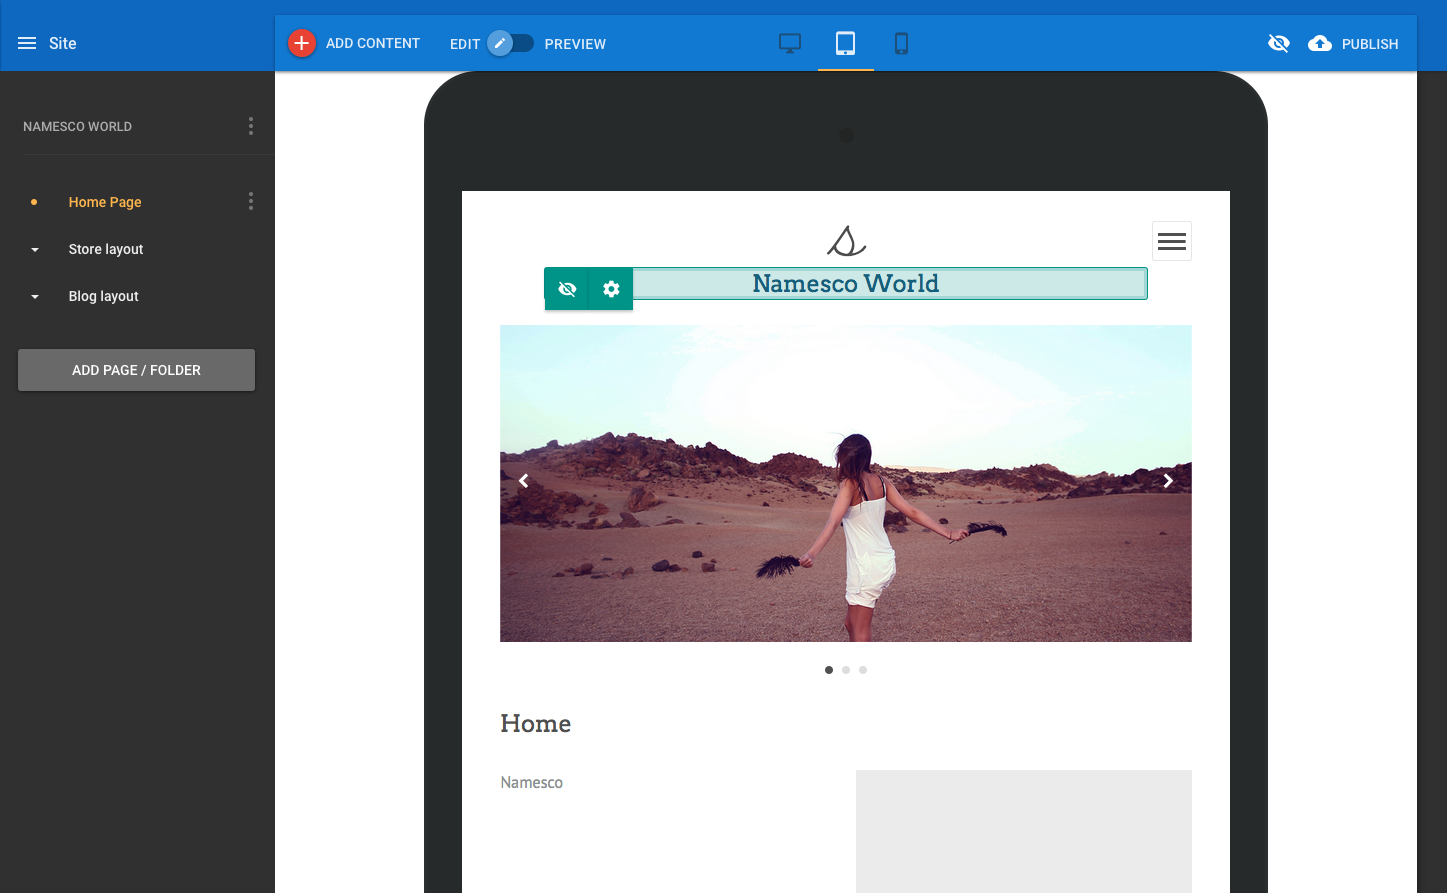The height and width of the screenshot is (893, 1447).
Task: Expand the Store layout folder arrow
Action: click(x=35, y=249)
